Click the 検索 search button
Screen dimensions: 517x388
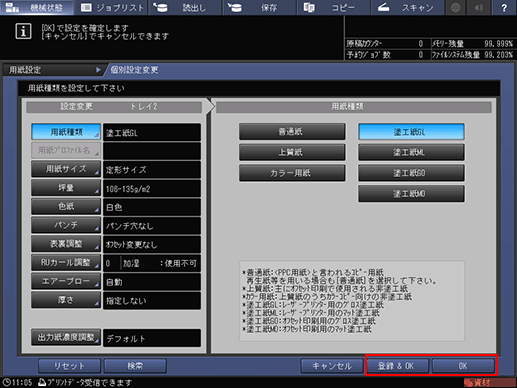[x=135, y=366]
